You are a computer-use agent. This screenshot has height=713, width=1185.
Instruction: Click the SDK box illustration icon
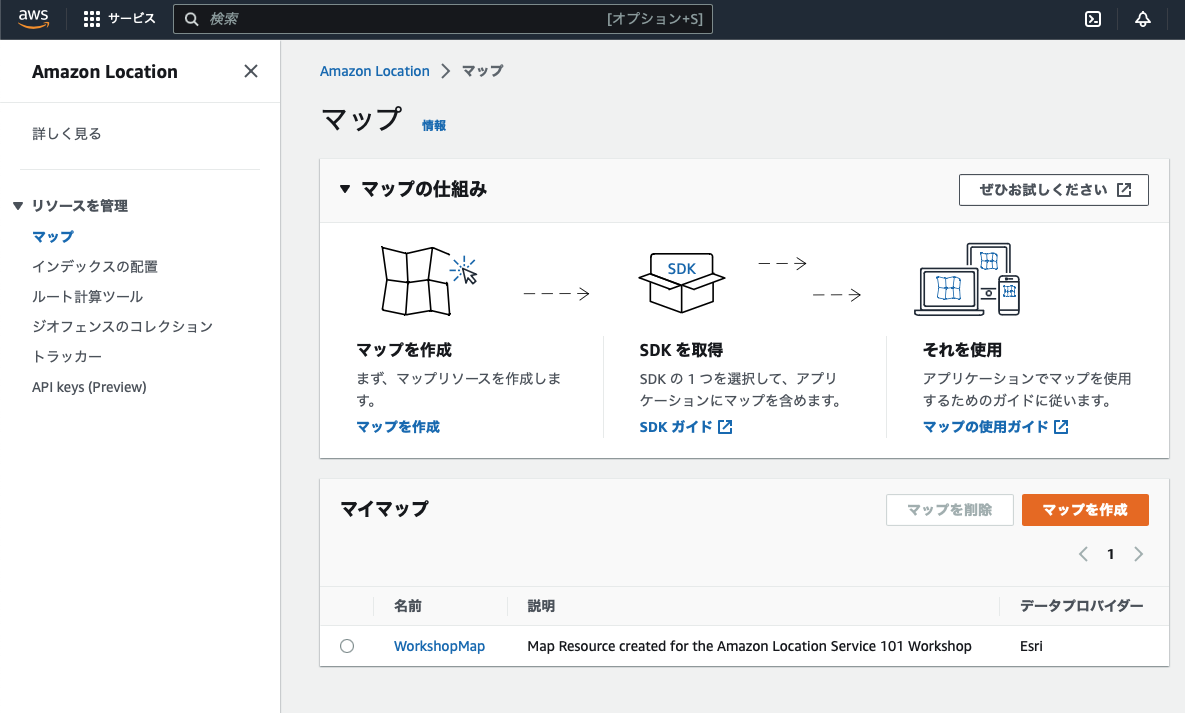tap(681, 282)
